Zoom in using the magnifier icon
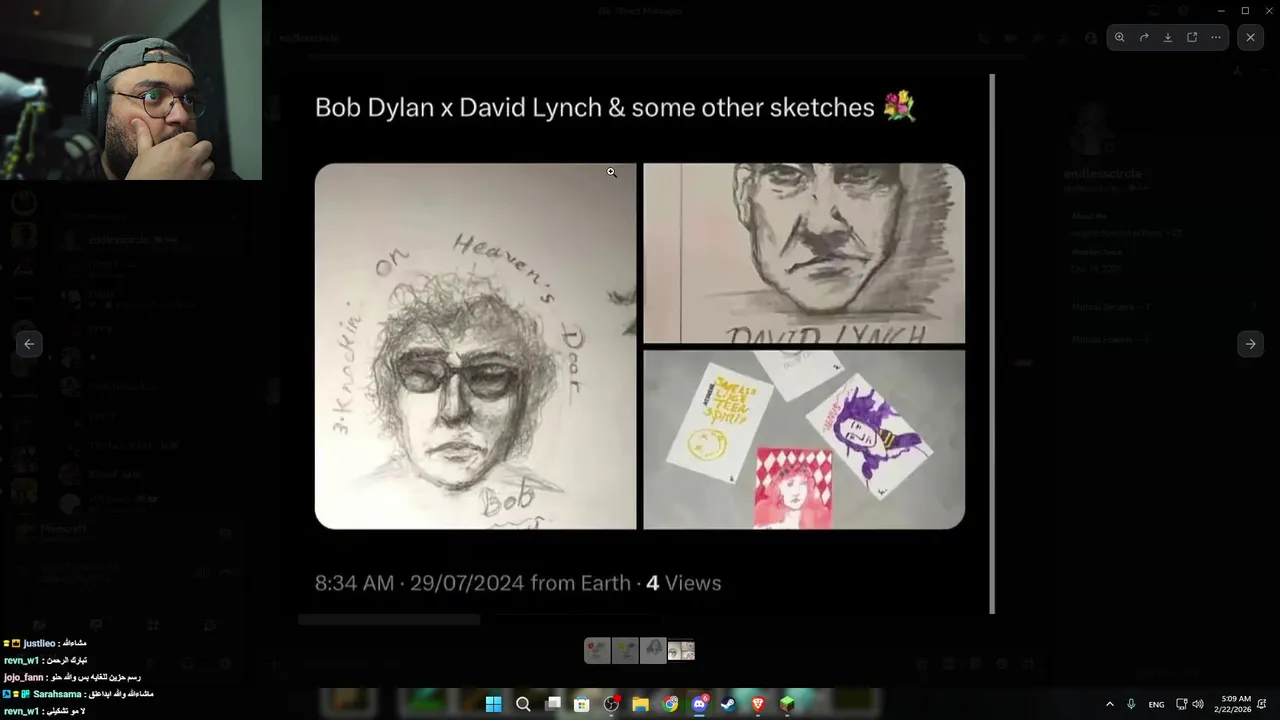This screenshot has height=720, width=1280. (x=1120, y=37)
